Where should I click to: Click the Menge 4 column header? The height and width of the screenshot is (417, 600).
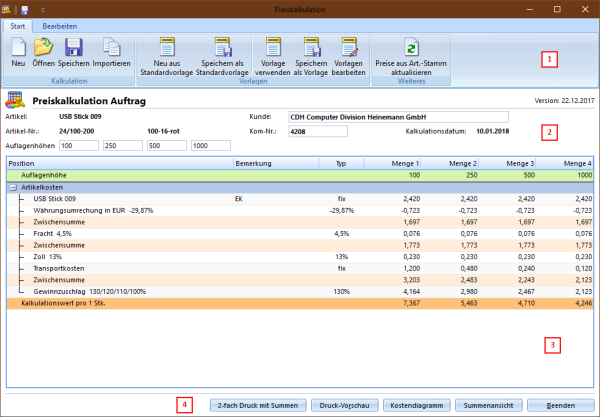(564, 163)
